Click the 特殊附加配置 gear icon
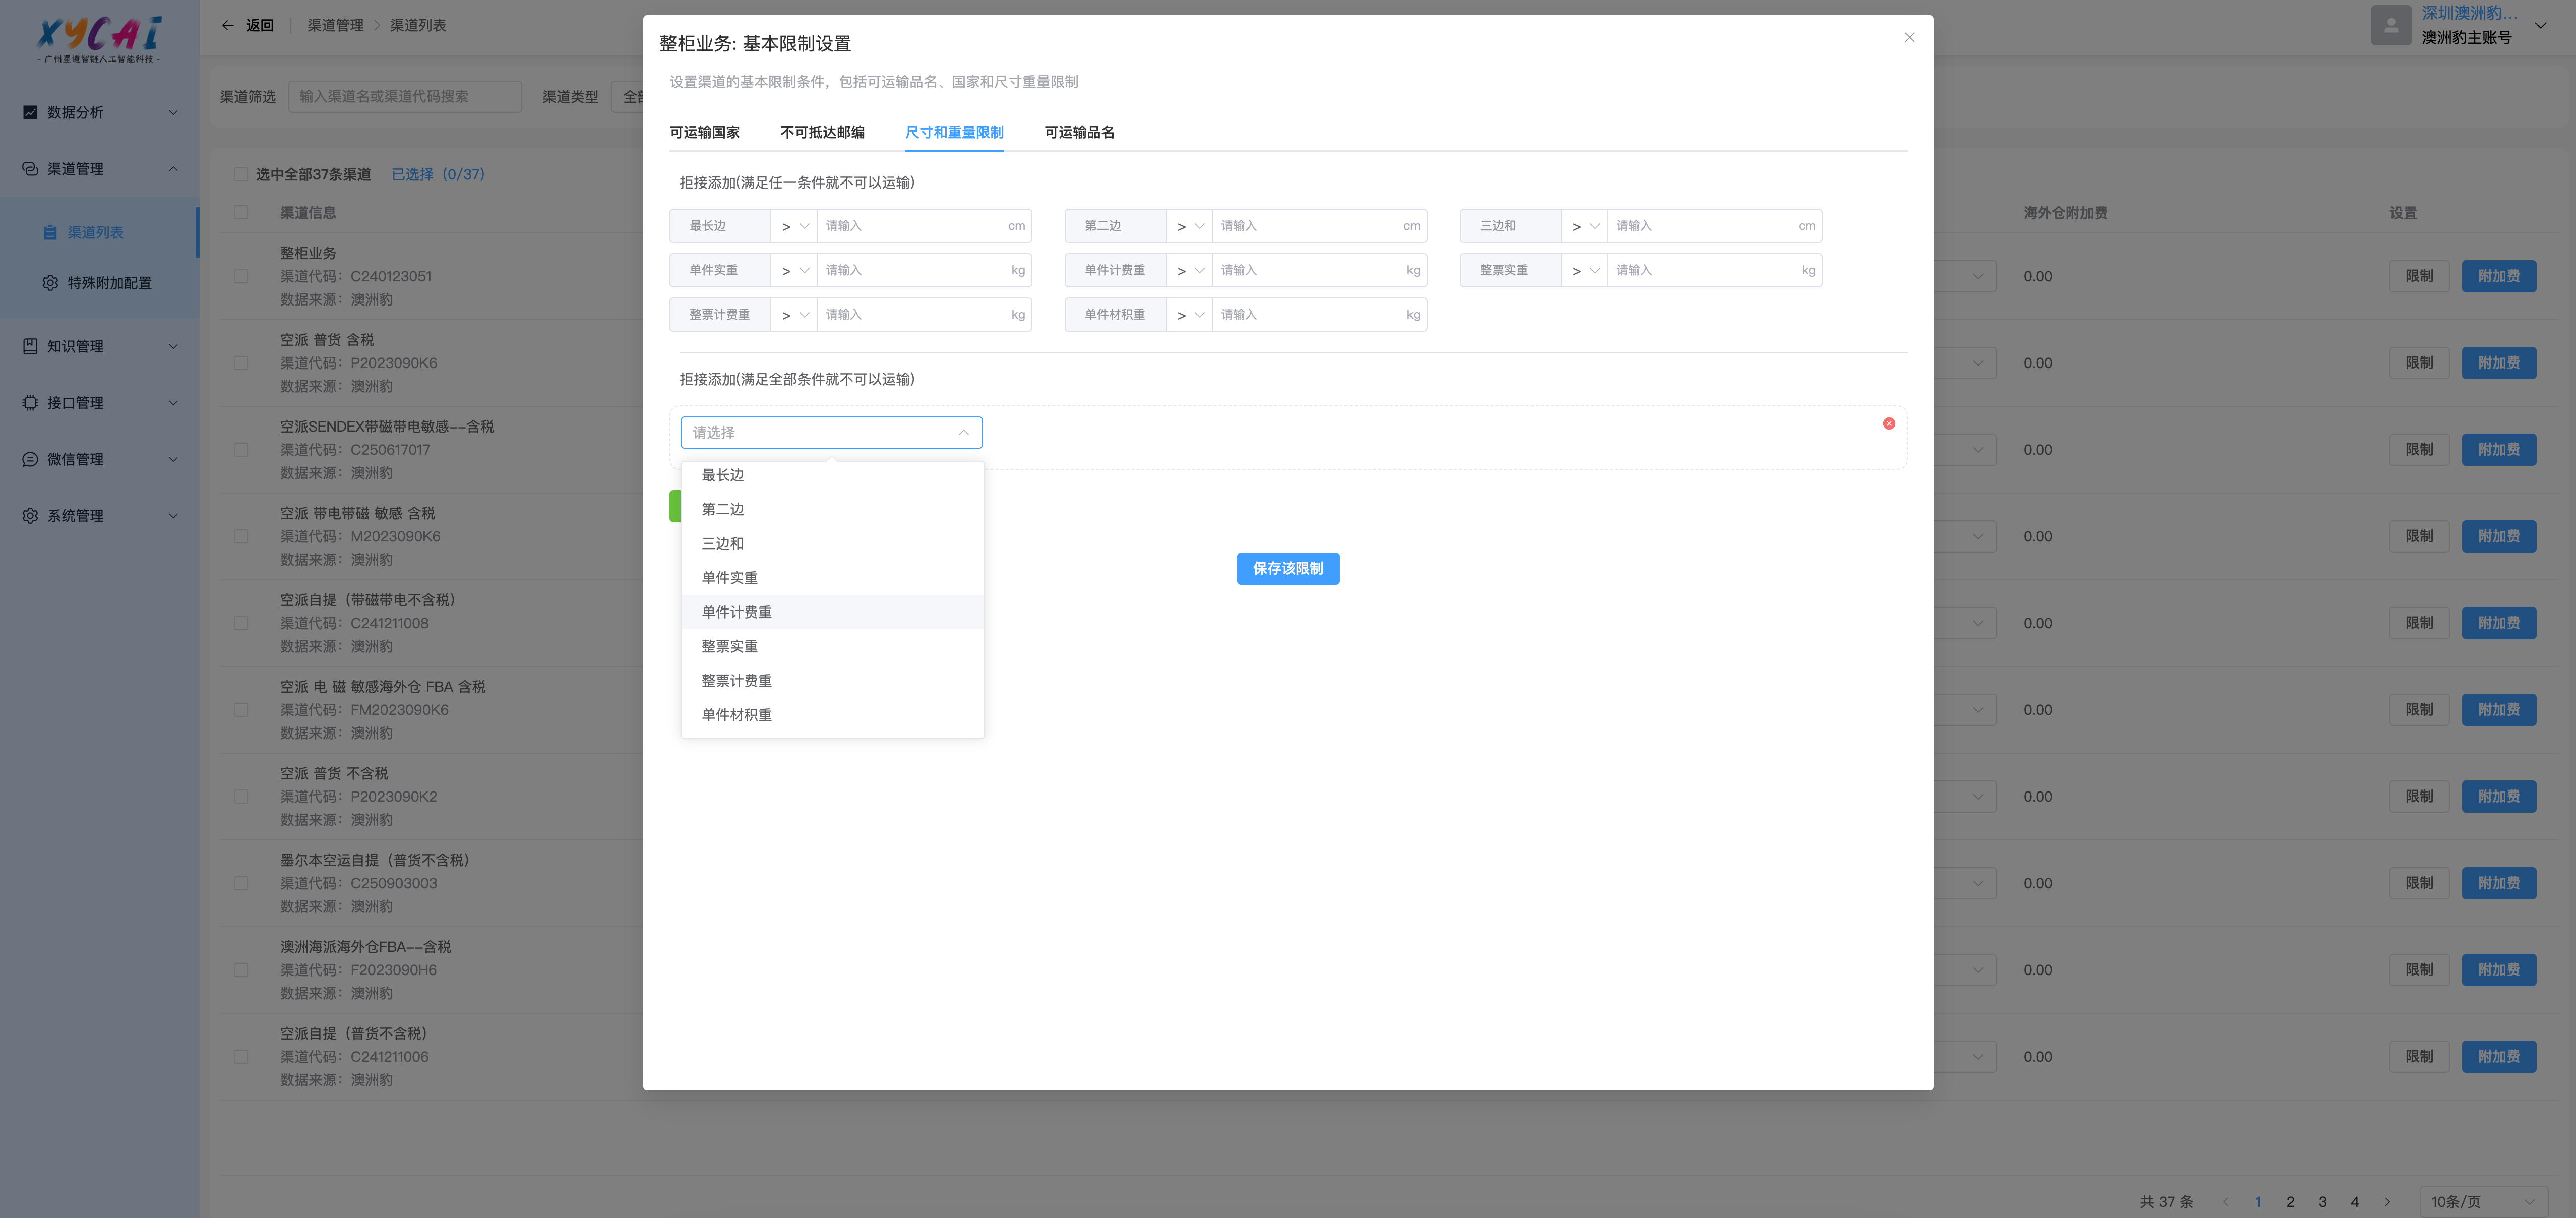The width and height of the screenshot is (2576, 1218). (x=50, y=283)
